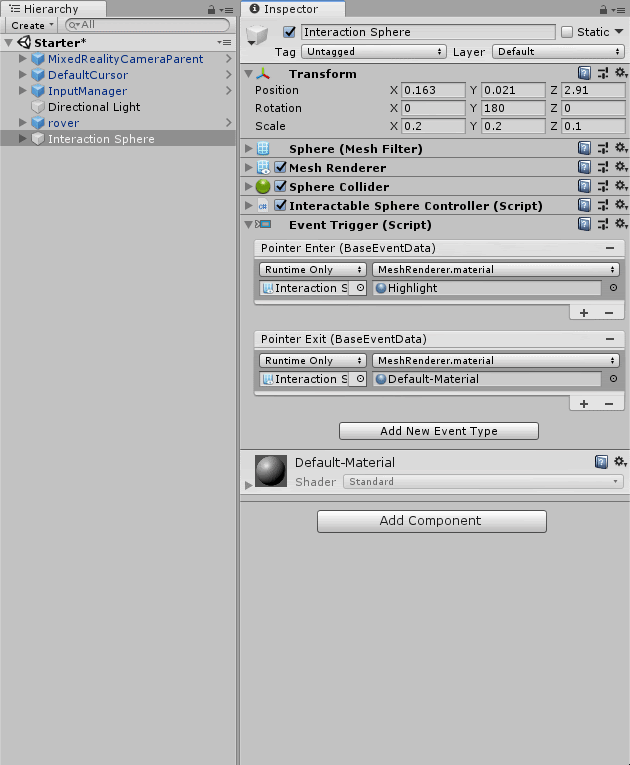Open Pointer Enter Runtime Only dropdown
630x765 pixels.
click(x=312, y=269)
